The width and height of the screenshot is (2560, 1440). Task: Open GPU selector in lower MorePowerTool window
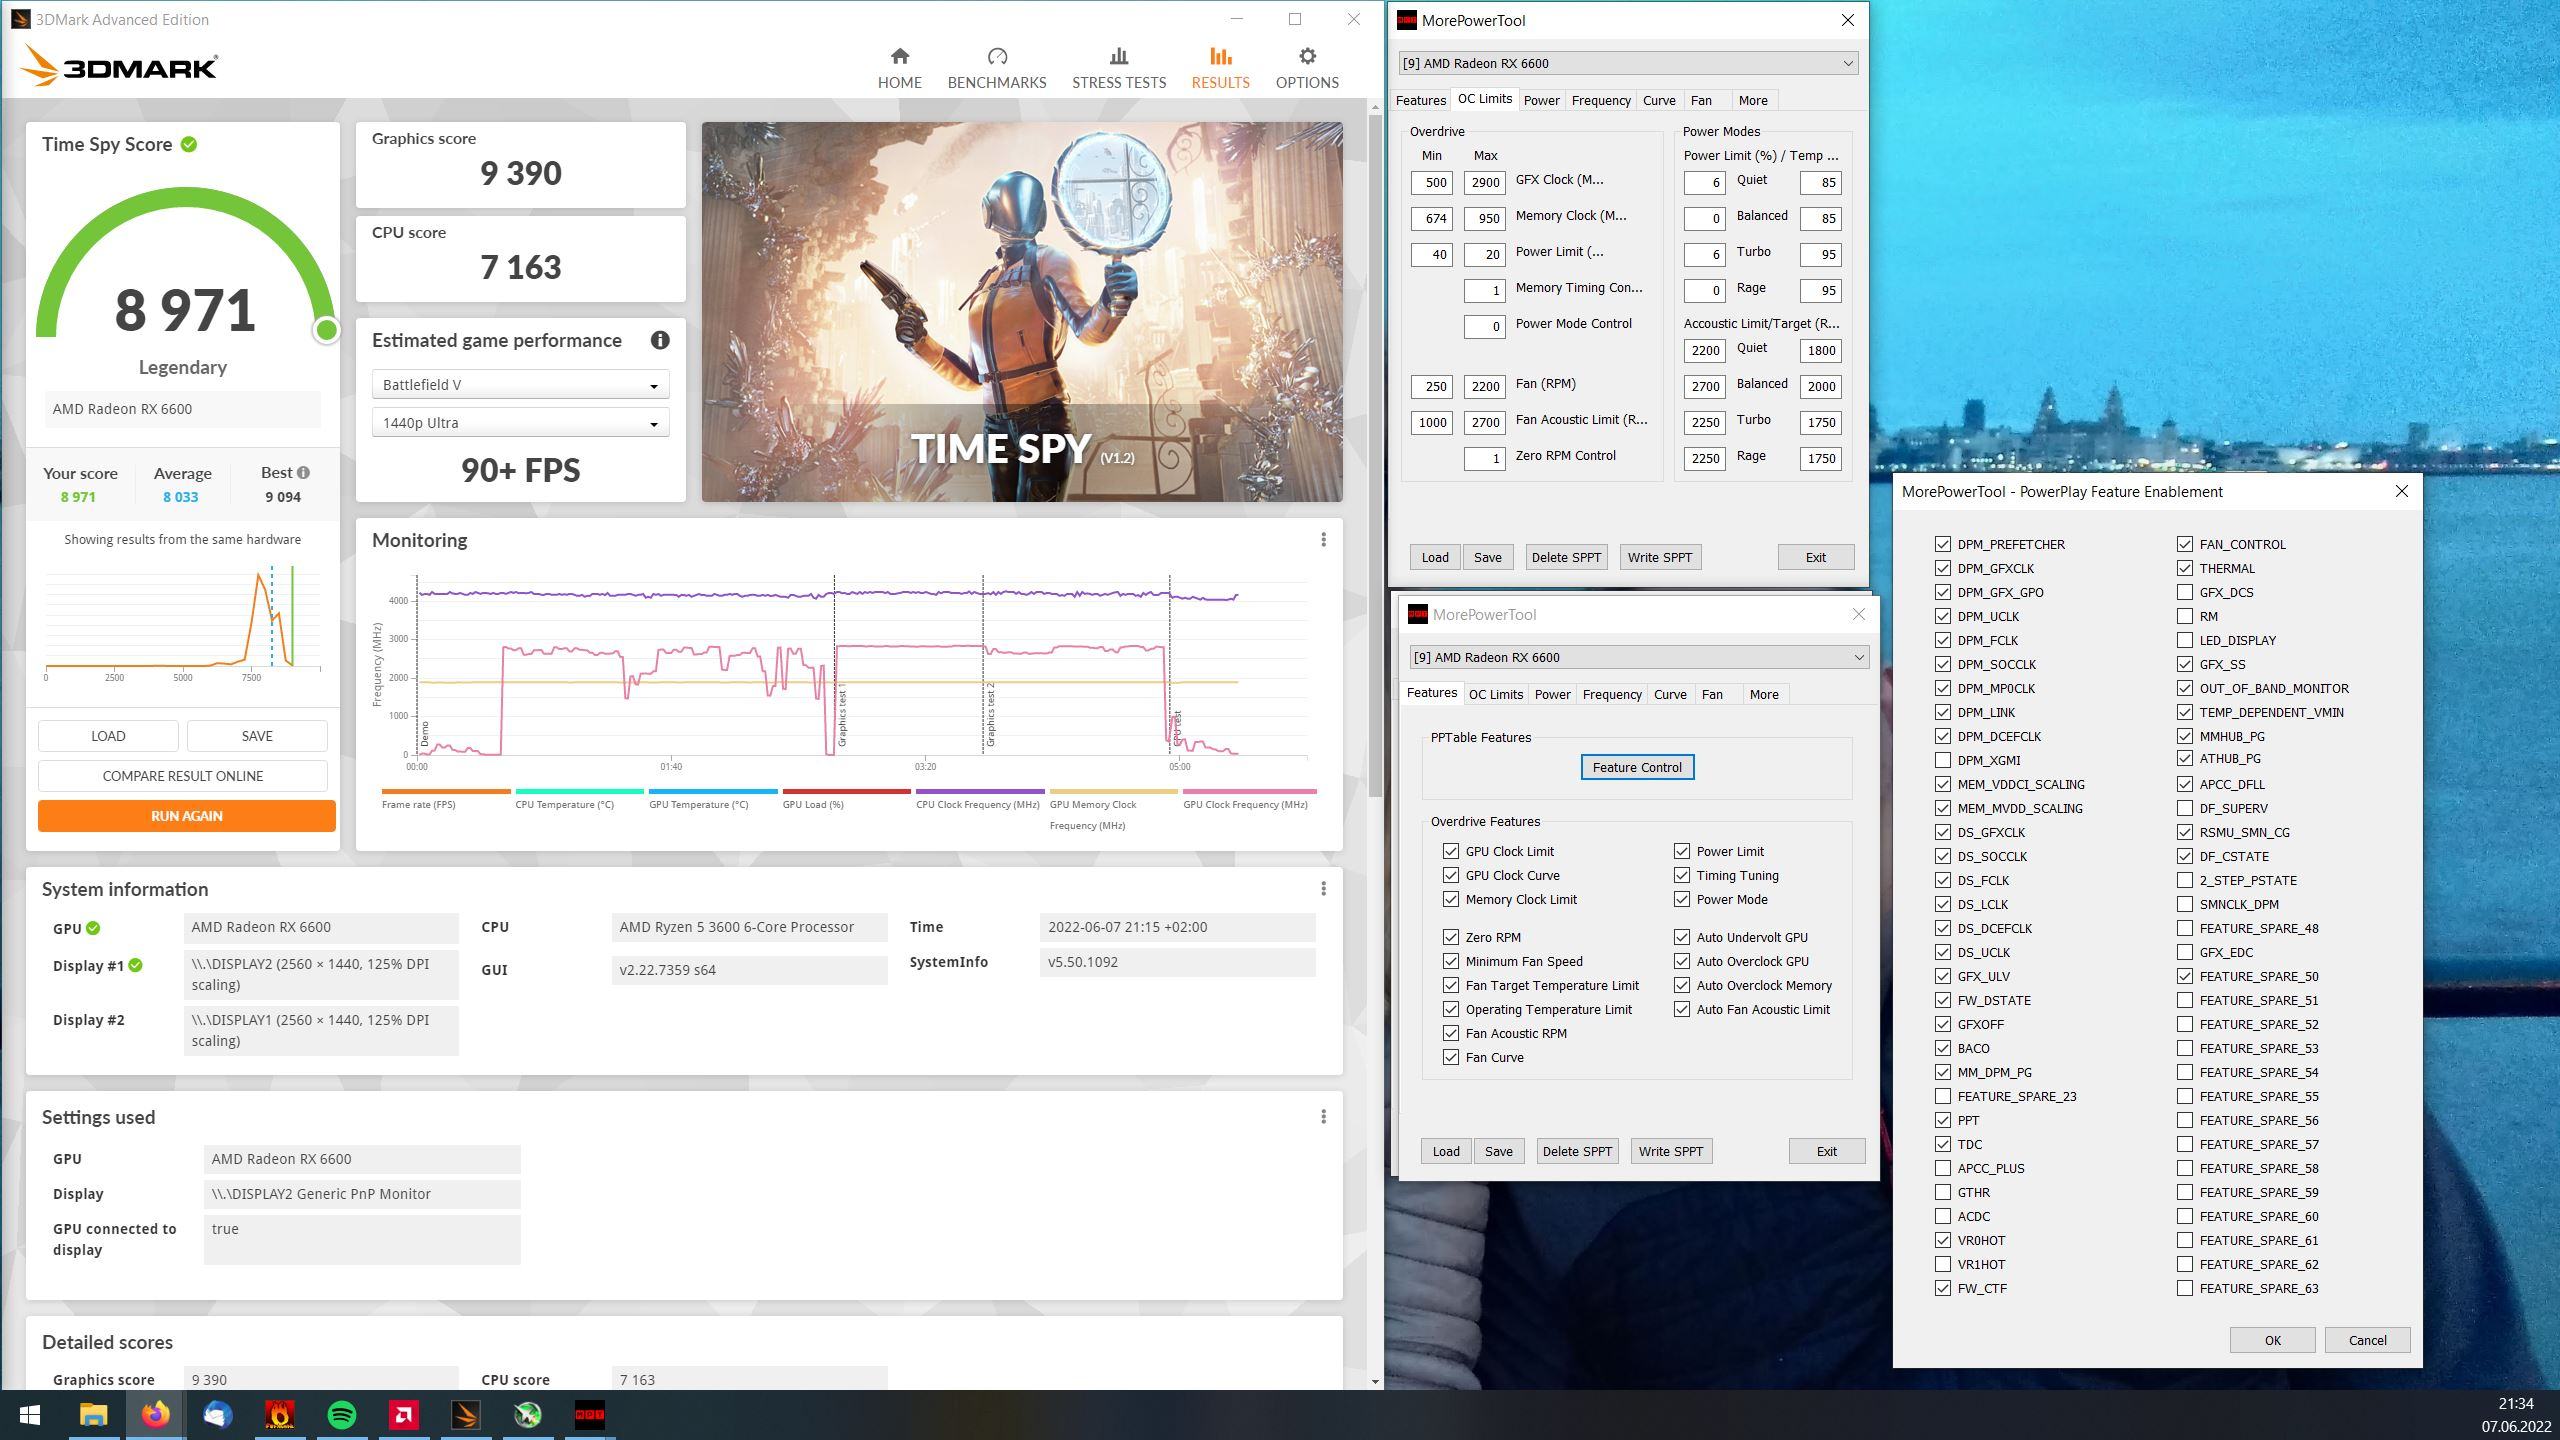(1639, 657)
